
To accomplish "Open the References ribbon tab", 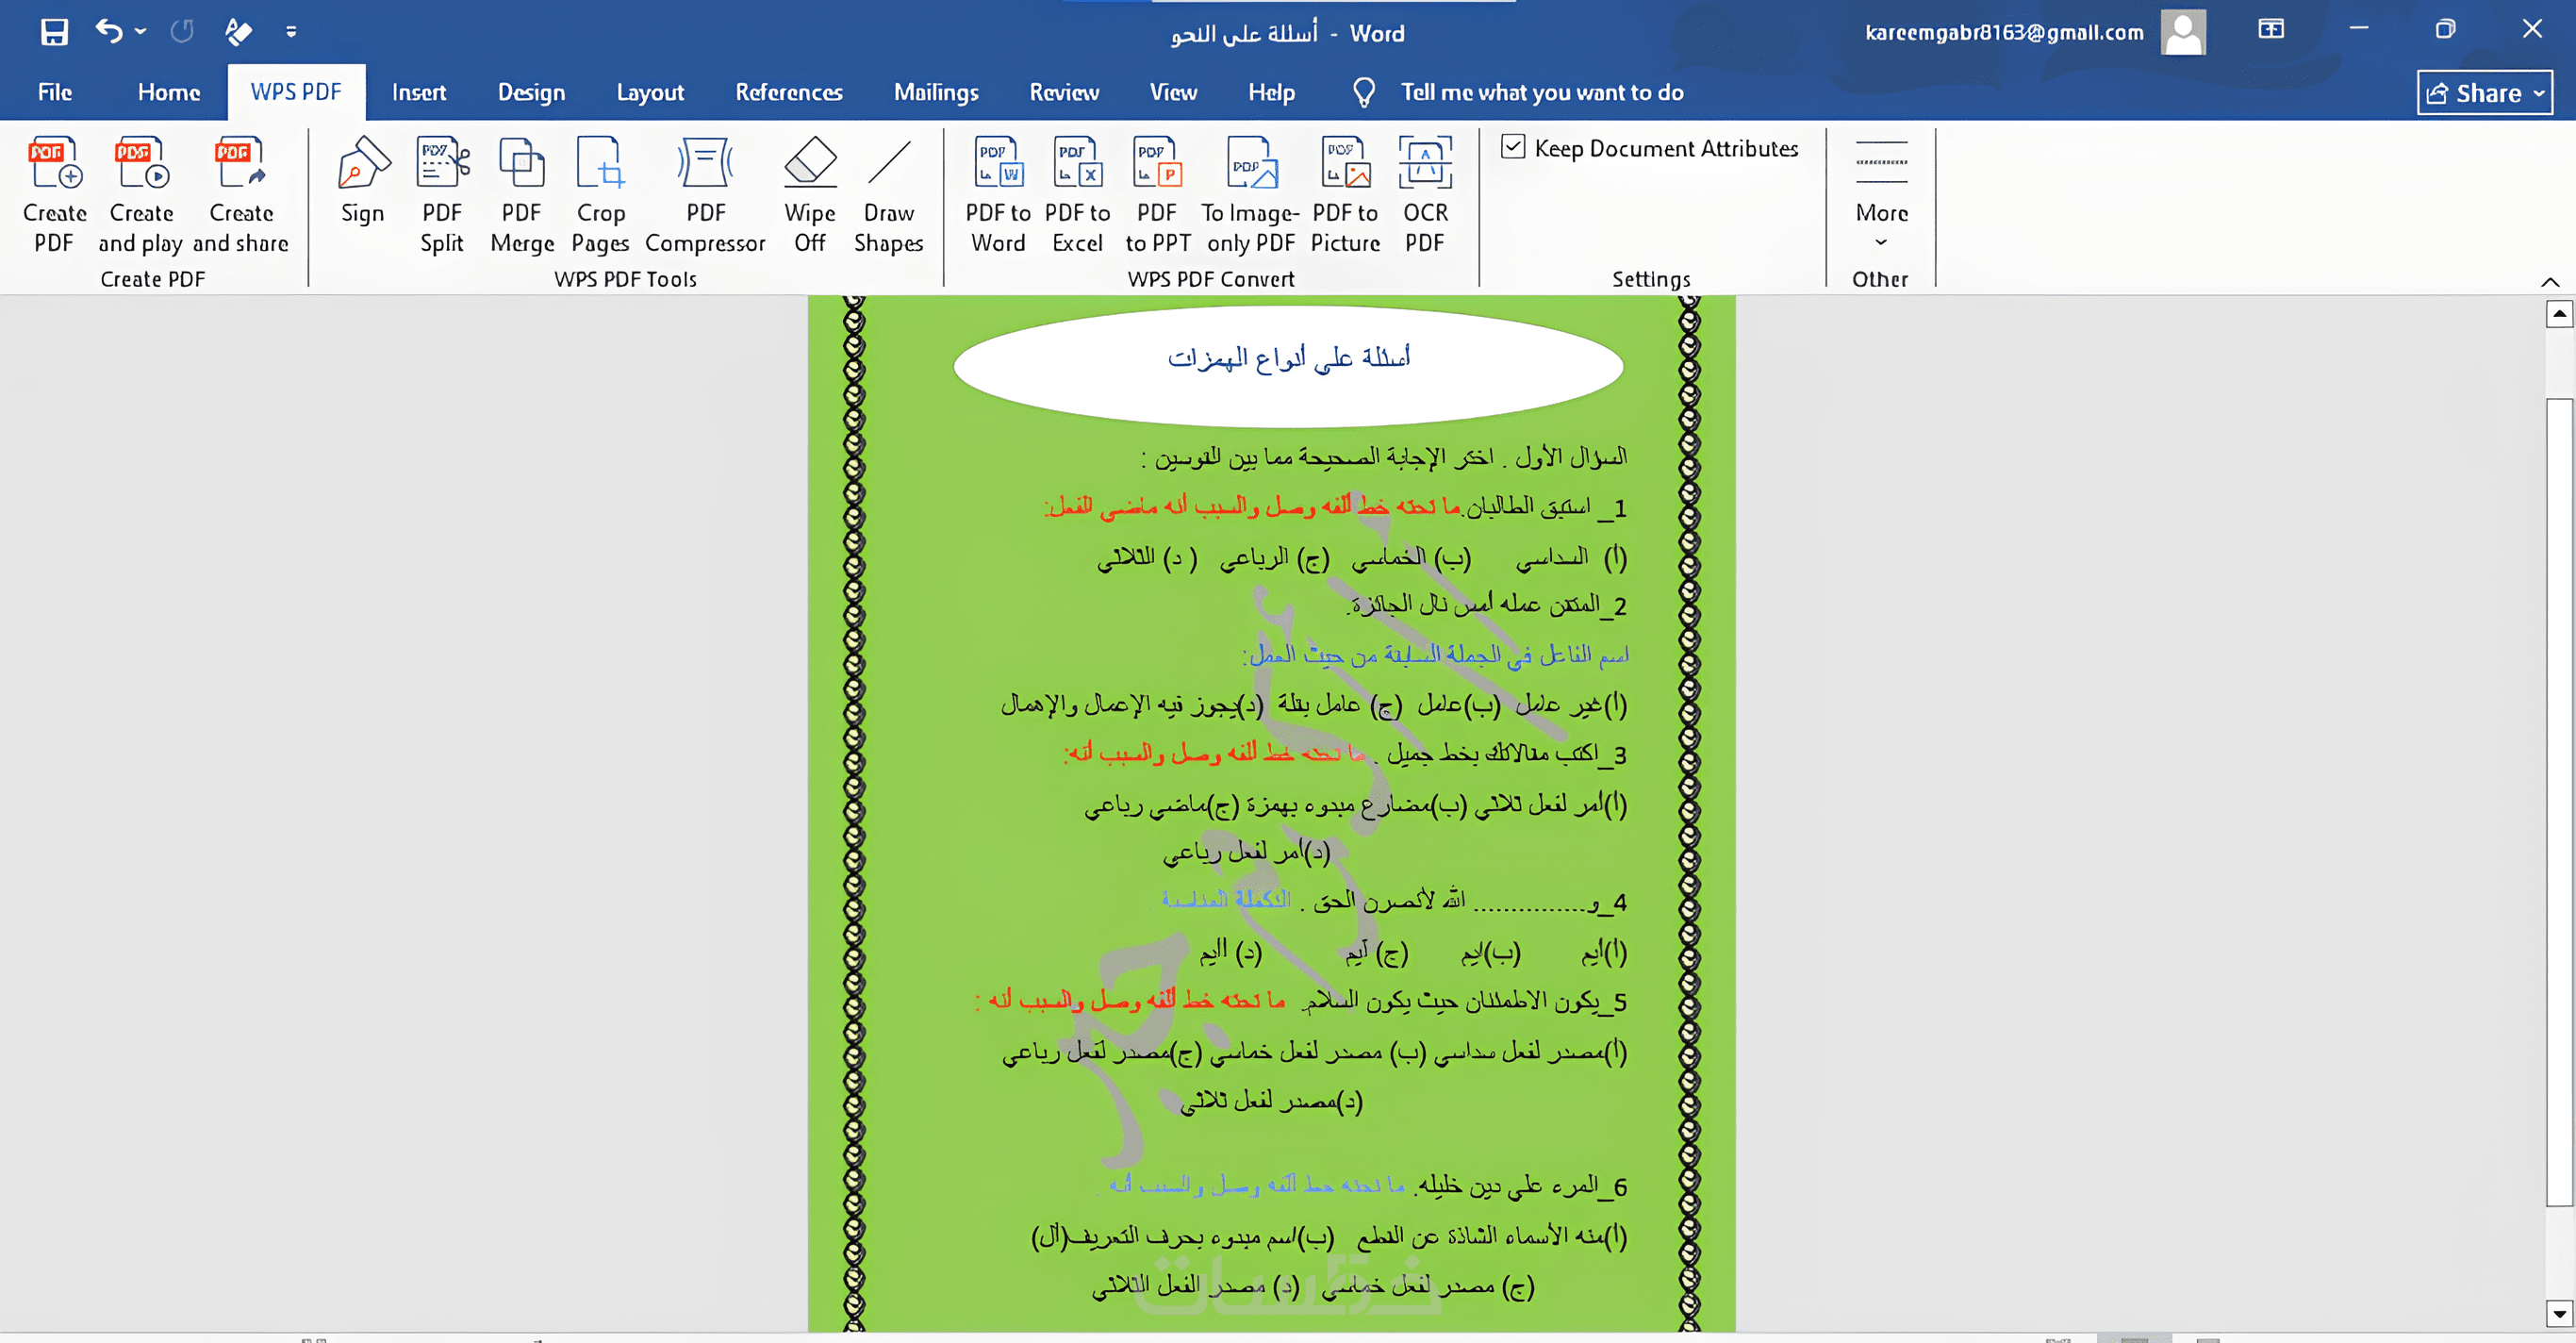I will [788, 92].
